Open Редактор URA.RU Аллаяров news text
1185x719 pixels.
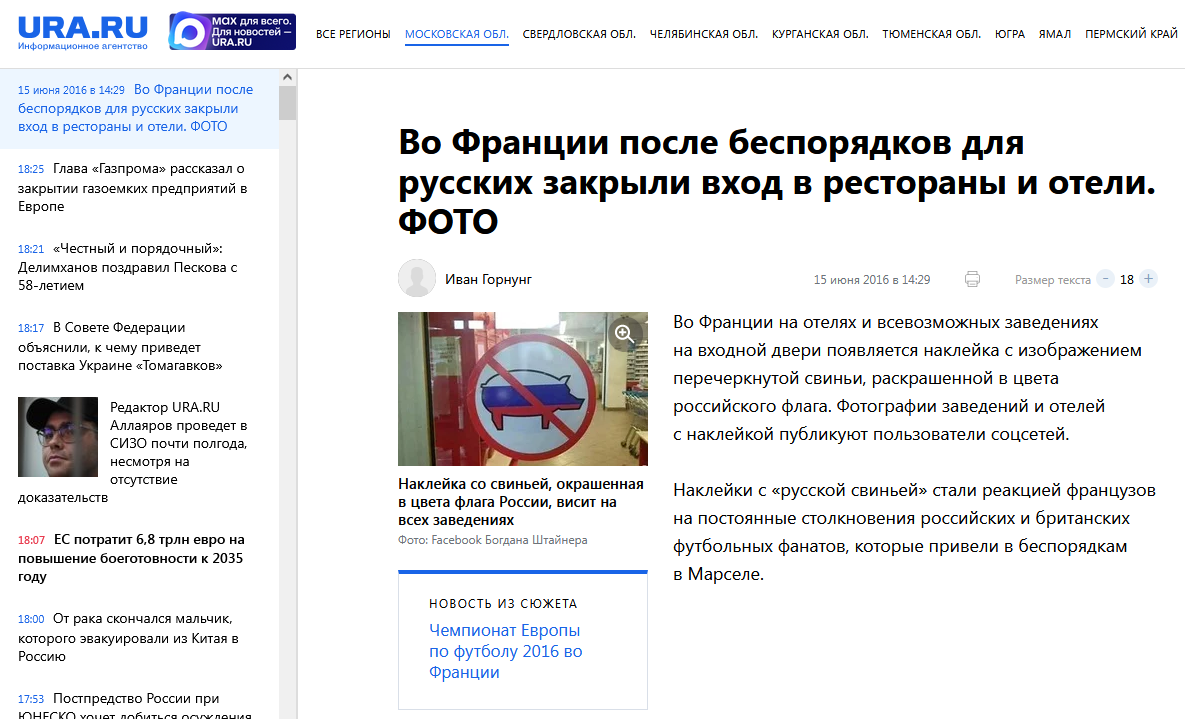point(179,443)
